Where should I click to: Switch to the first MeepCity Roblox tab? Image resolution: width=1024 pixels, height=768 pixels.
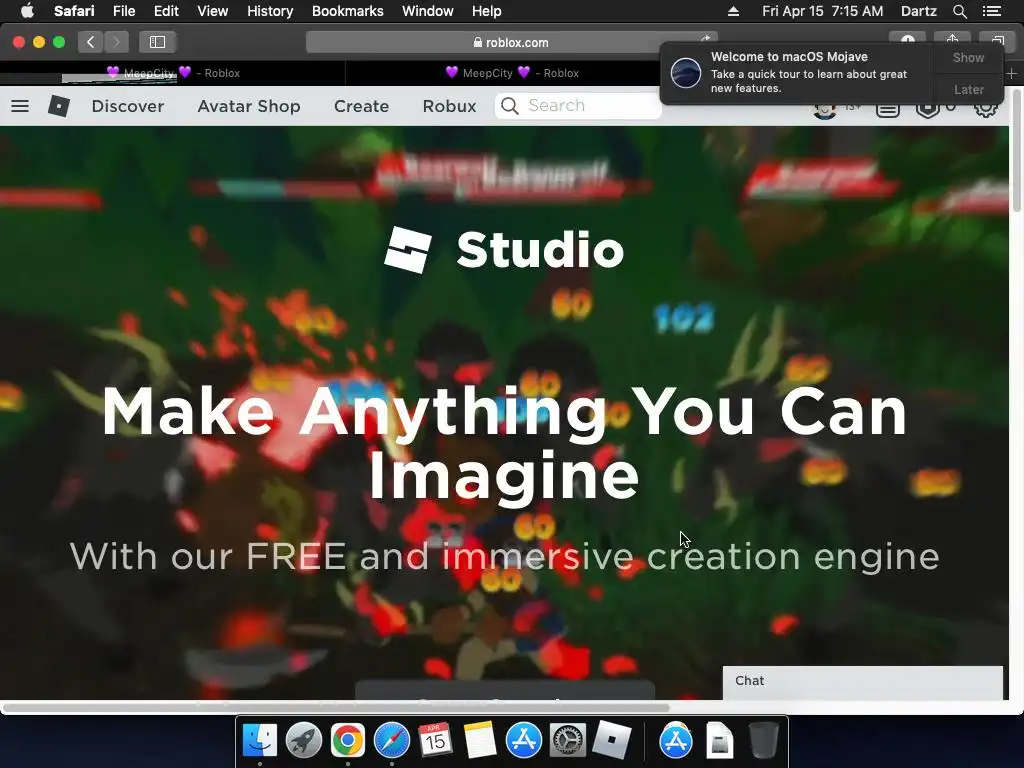[173, 73]
